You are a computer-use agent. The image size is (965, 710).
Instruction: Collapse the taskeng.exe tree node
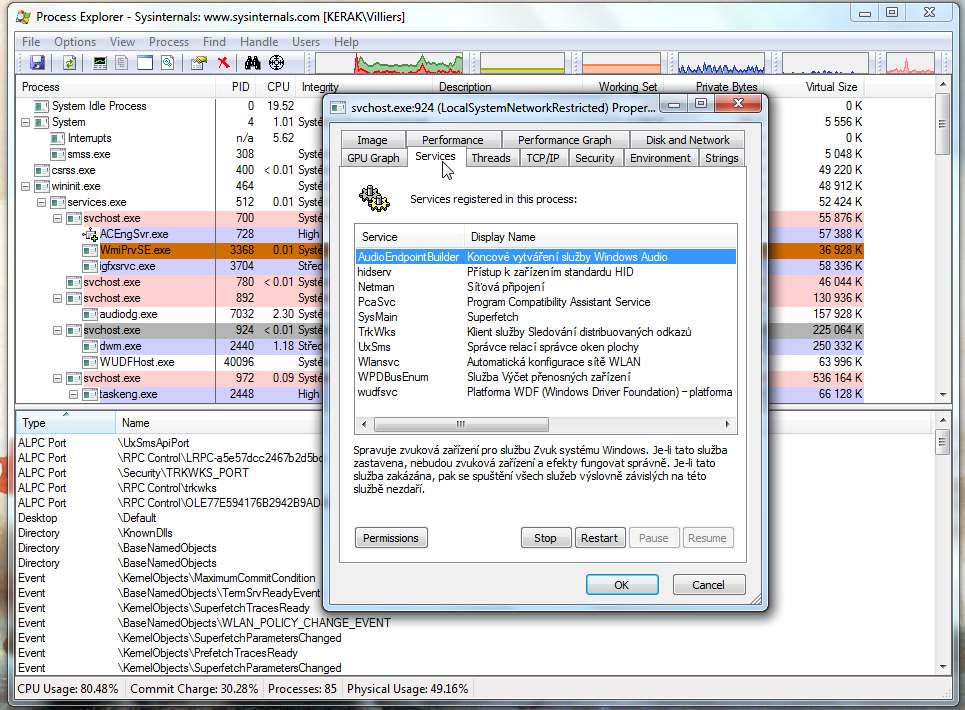74,394
